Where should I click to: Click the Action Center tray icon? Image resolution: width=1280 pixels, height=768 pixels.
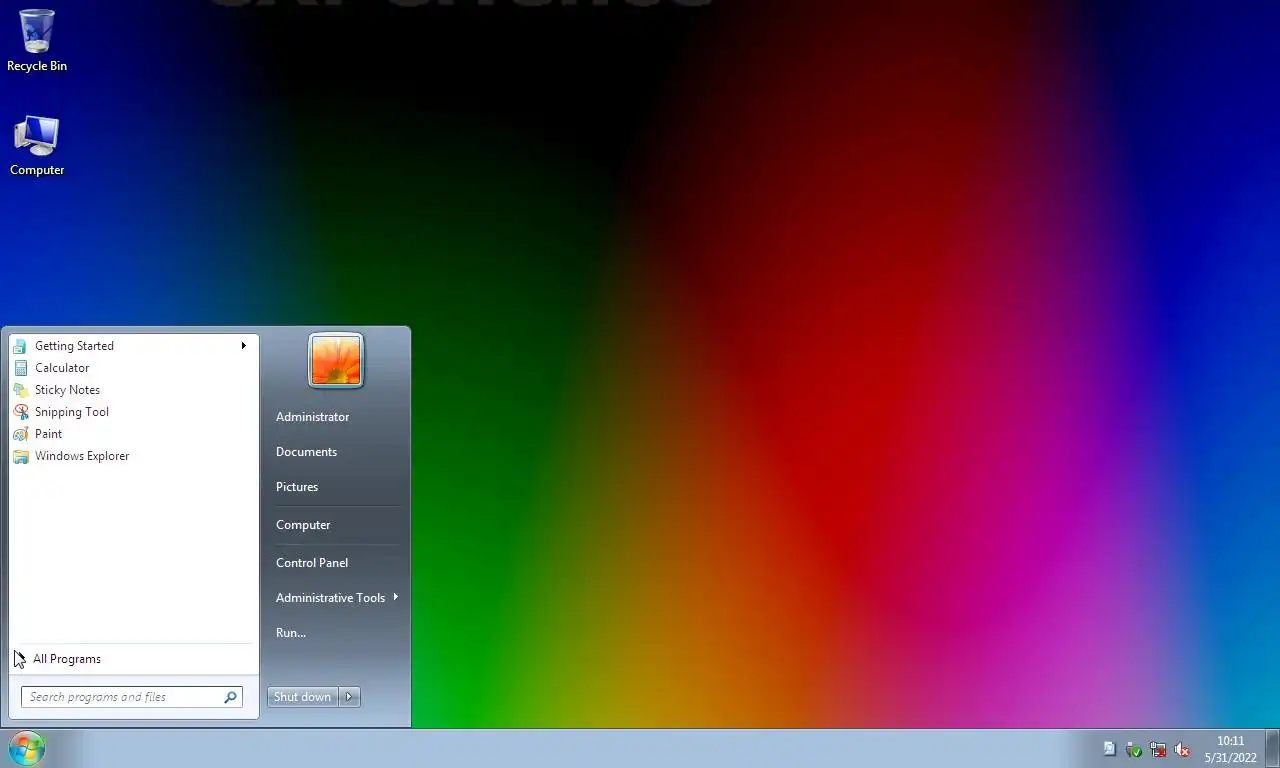point(1109,749)
